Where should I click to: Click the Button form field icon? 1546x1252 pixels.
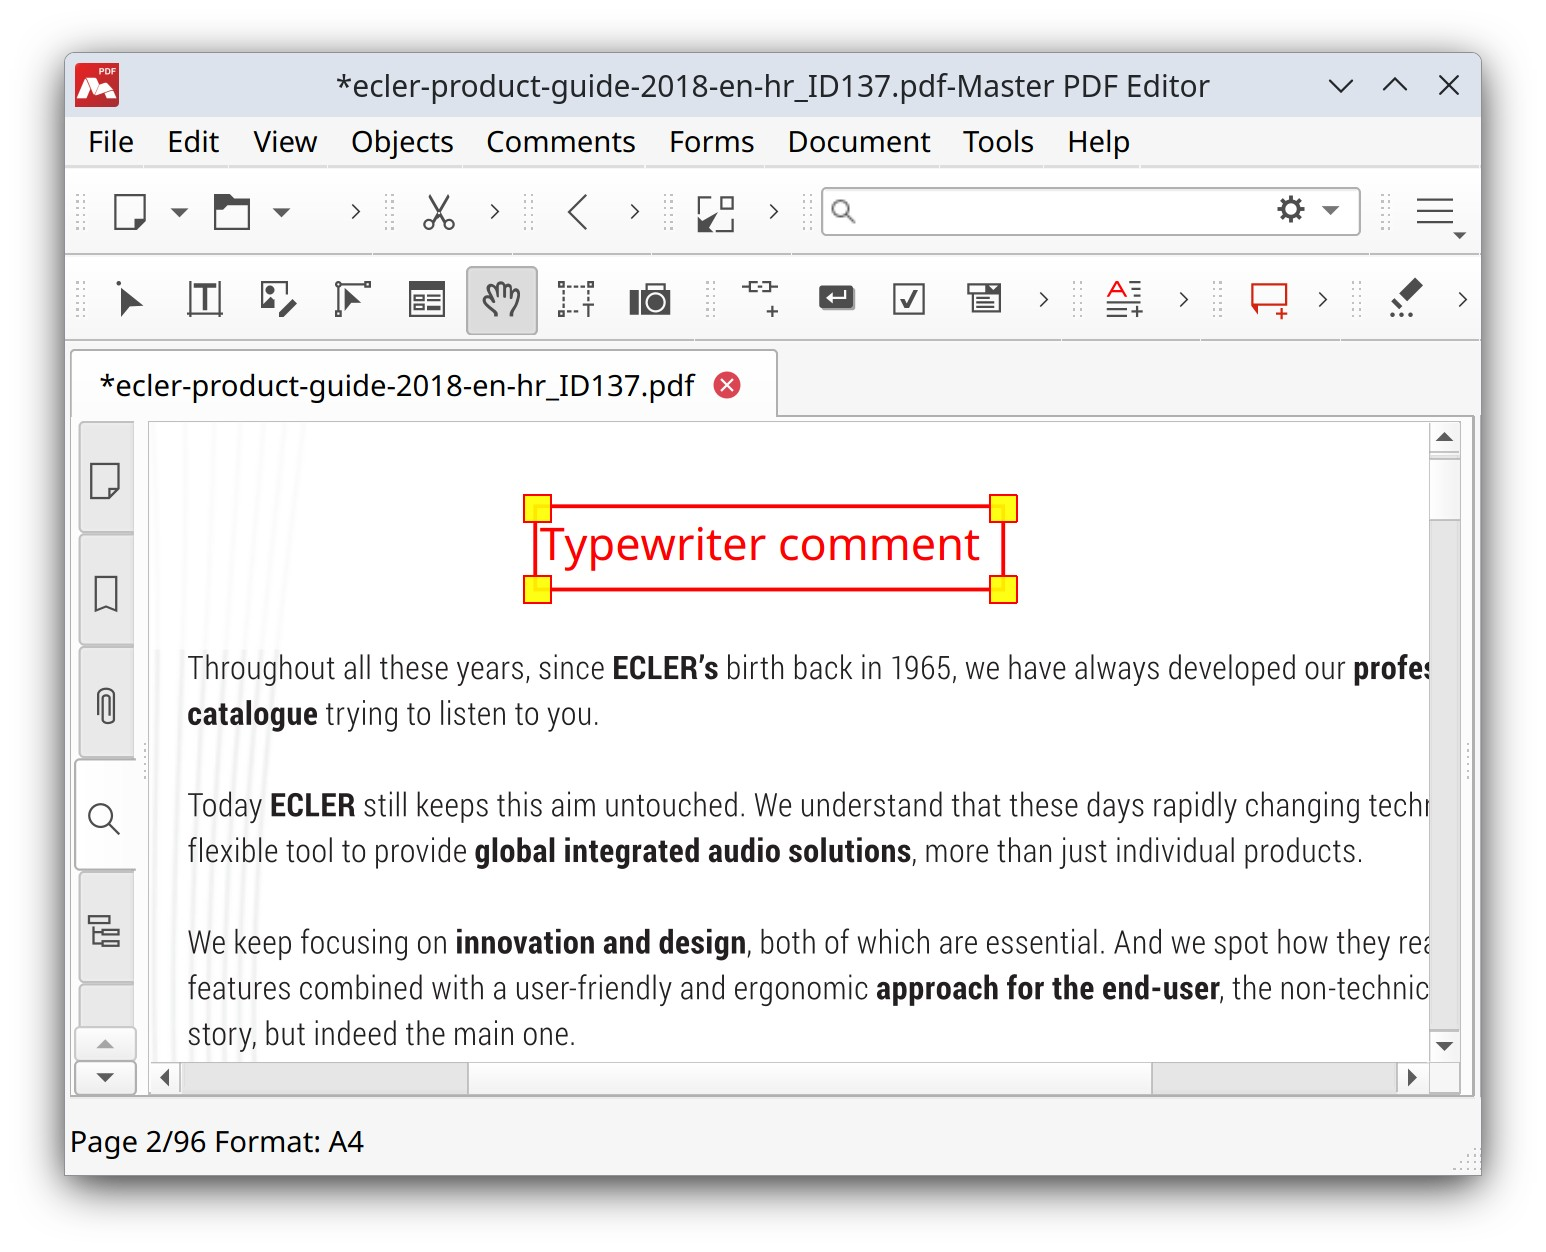click(836, 298)
